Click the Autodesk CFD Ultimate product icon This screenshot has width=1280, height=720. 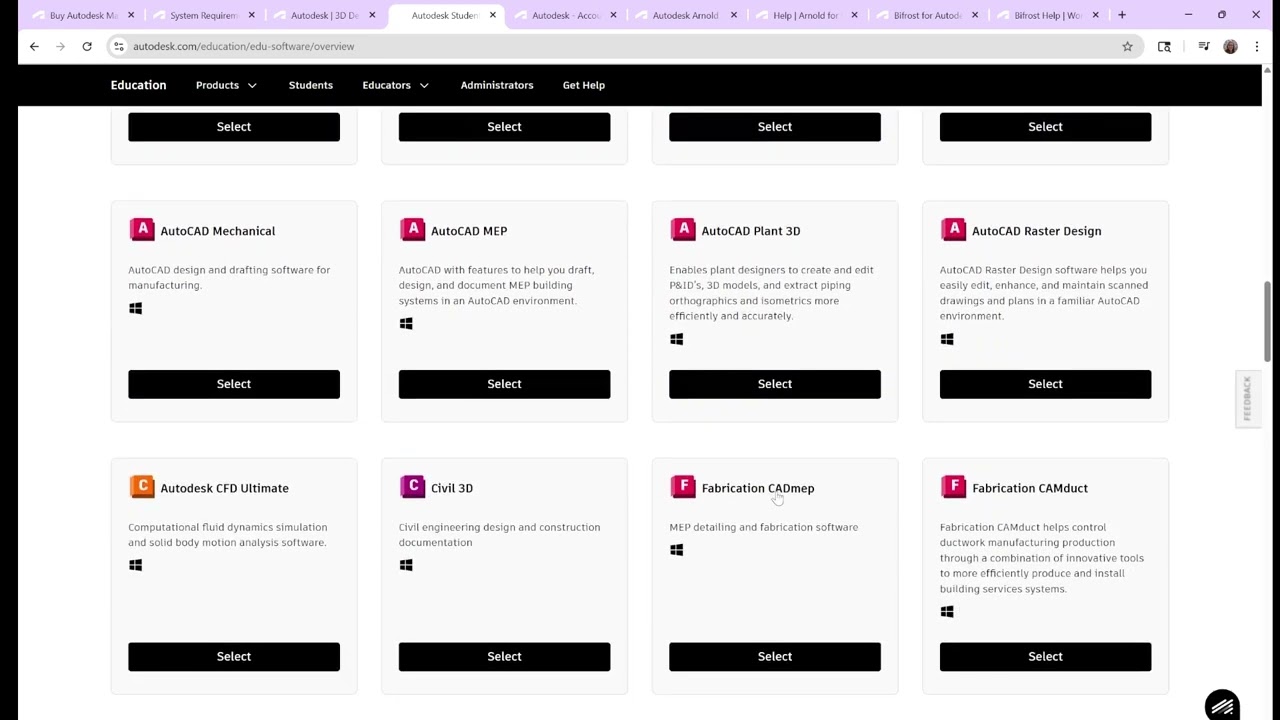142,487
